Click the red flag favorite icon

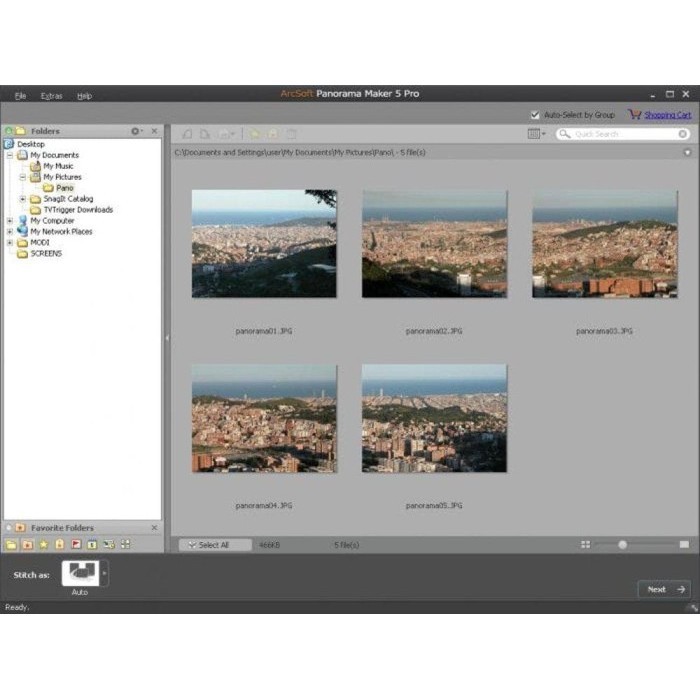click(76, 544)
